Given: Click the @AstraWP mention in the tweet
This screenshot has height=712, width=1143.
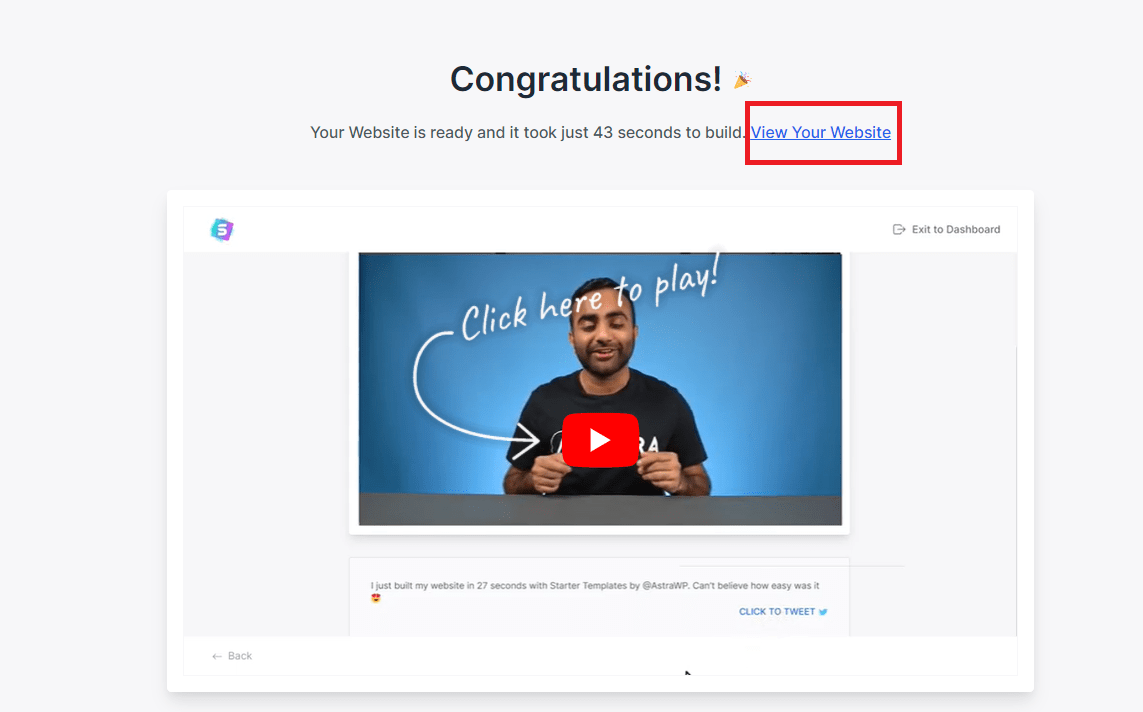Looking at the screenshot, I should click(x=665, y=585).
